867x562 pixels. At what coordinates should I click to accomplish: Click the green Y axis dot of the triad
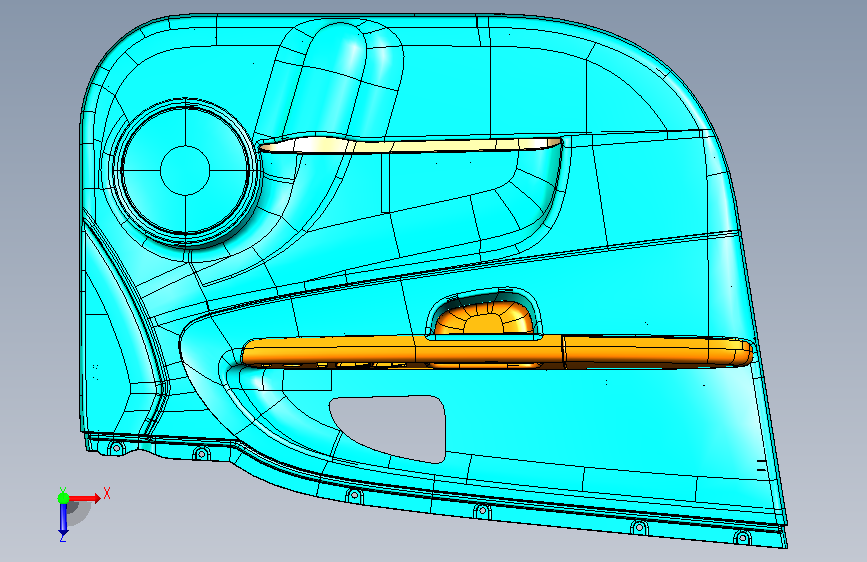(64, 498)
